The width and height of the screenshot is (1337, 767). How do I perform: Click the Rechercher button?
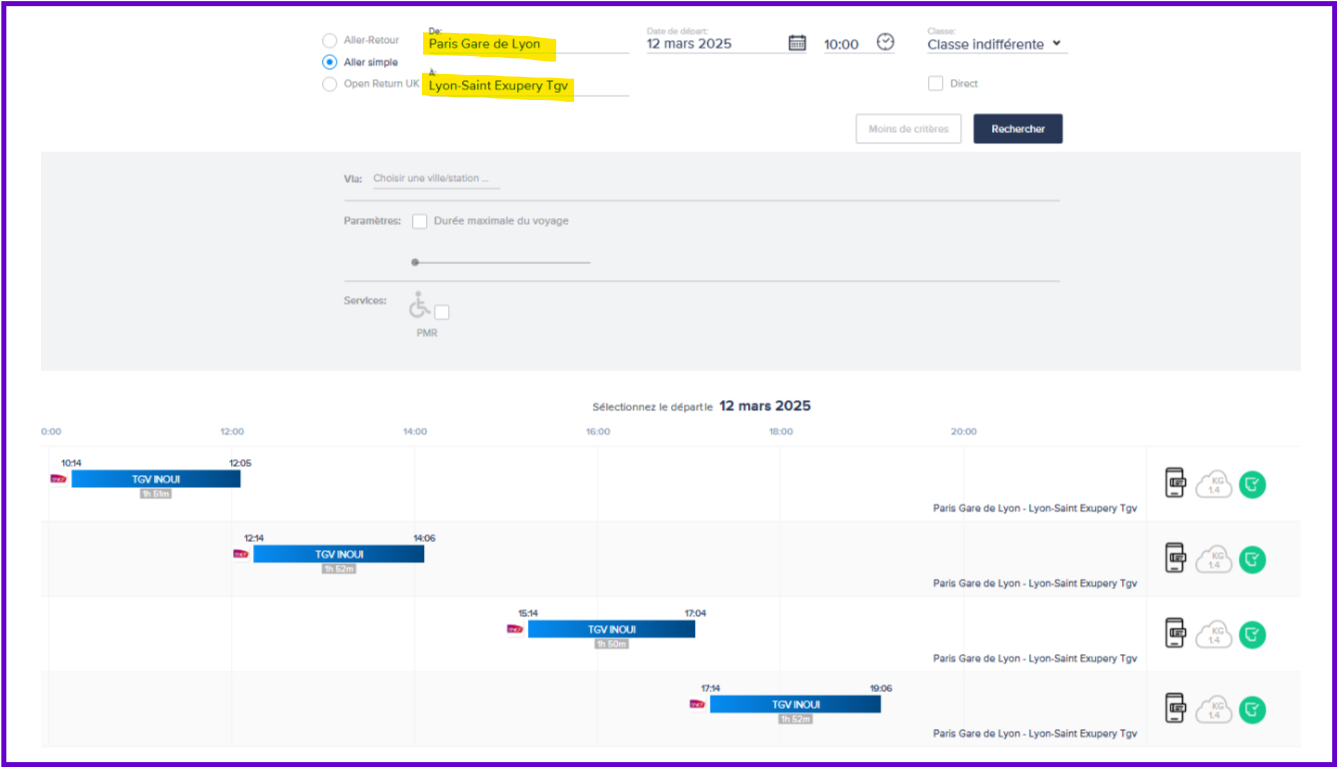click(x=1017, y=129)
